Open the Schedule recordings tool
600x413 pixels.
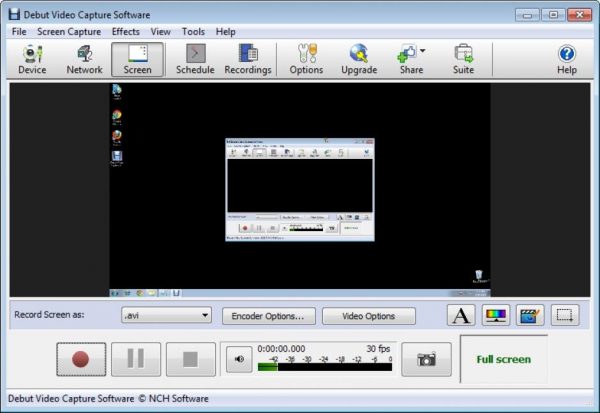pos(195,60)
